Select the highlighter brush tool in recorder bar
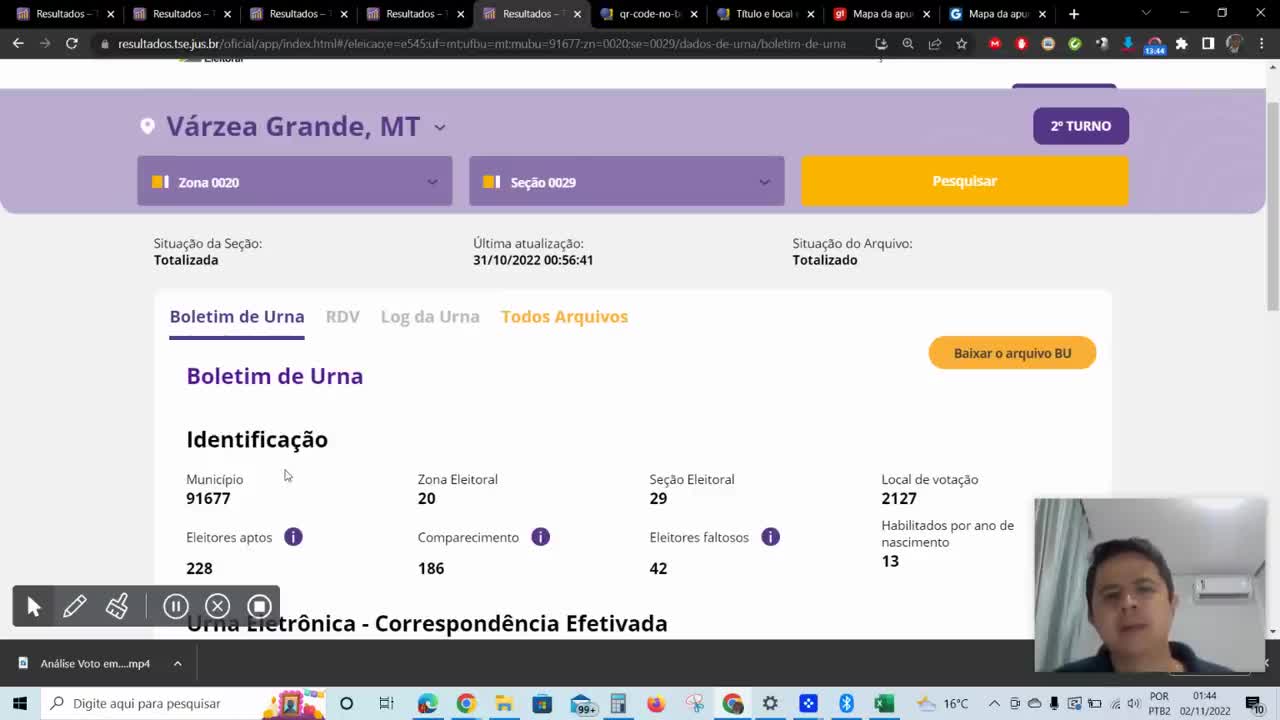This screenshot has height=720, width=1280. pos(117,606)
